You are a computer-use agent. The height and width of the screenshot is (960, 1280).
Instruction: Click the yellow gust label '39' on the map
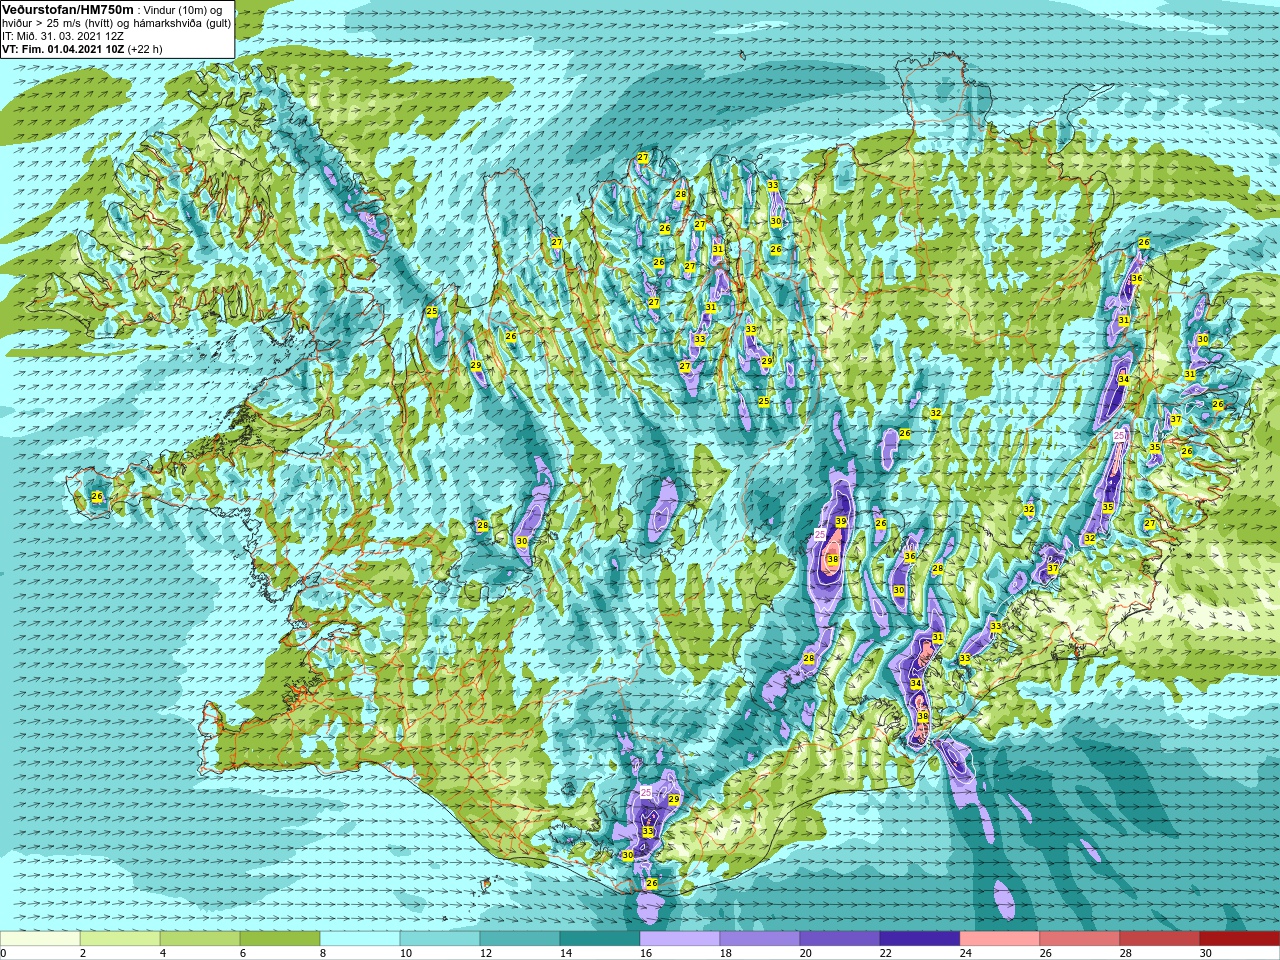841,522
